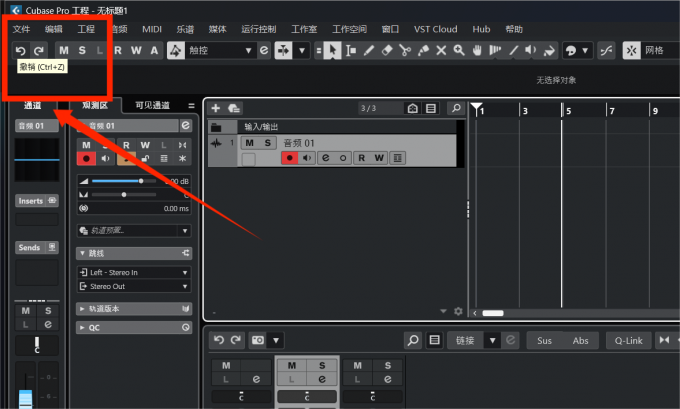Open the 工作室 menu
The height and width of the screenshot is (409, 680).
304,29
